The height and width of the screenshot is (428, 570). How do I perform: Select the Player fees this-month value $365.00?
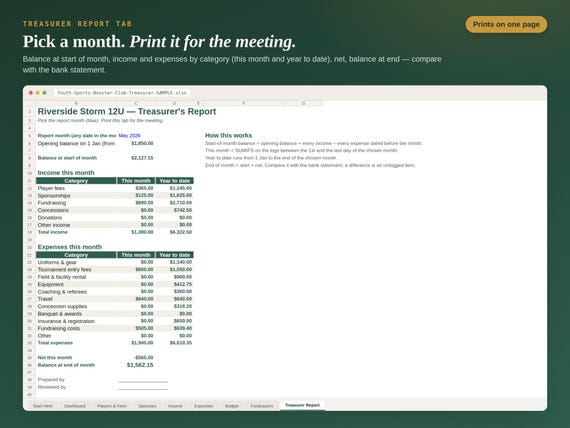click(x=144, y=188)
